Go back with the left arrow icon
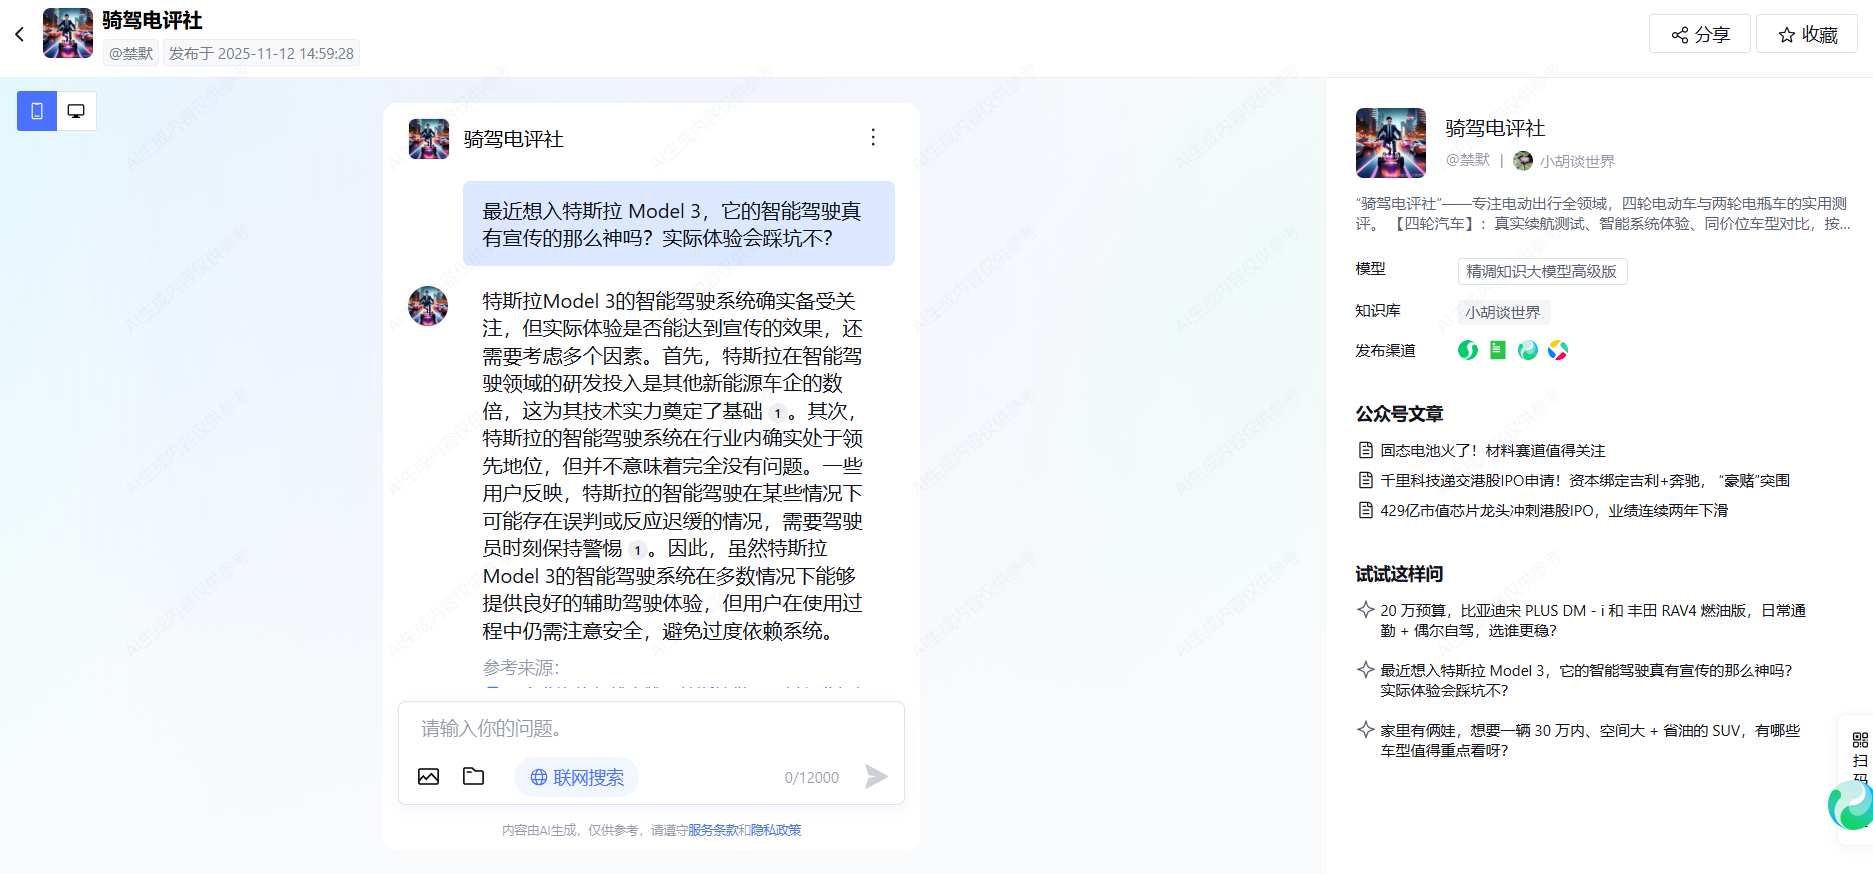Viewport: 1873px width, 874px height. [x=19, y=34]
